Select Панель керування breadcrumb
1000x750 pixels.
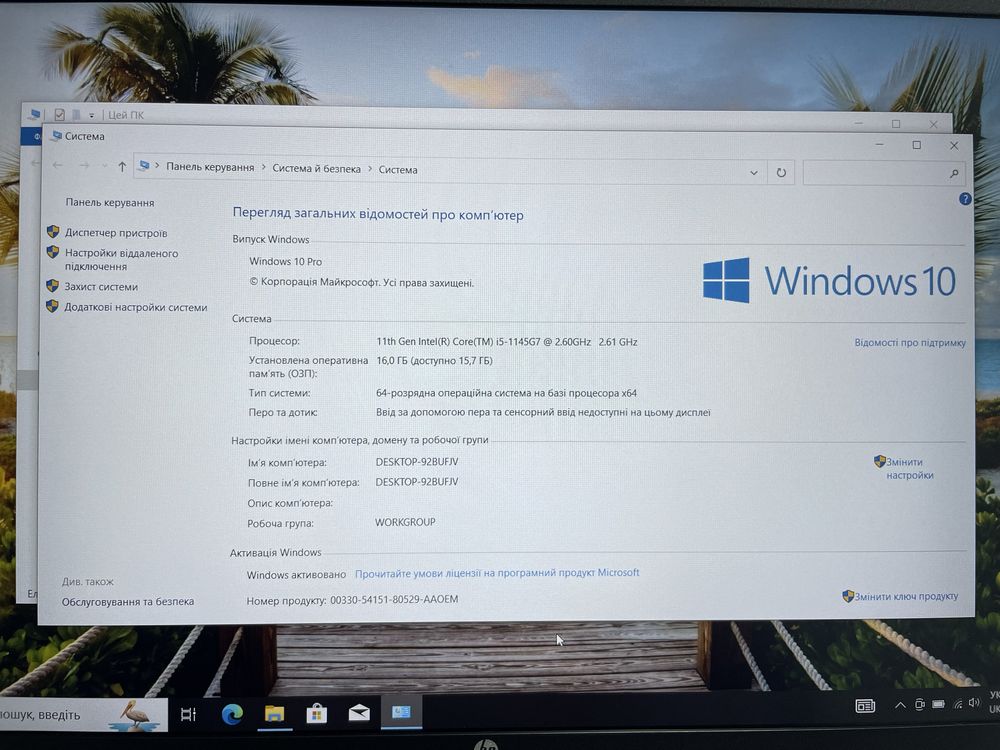[x=210, y=167]
